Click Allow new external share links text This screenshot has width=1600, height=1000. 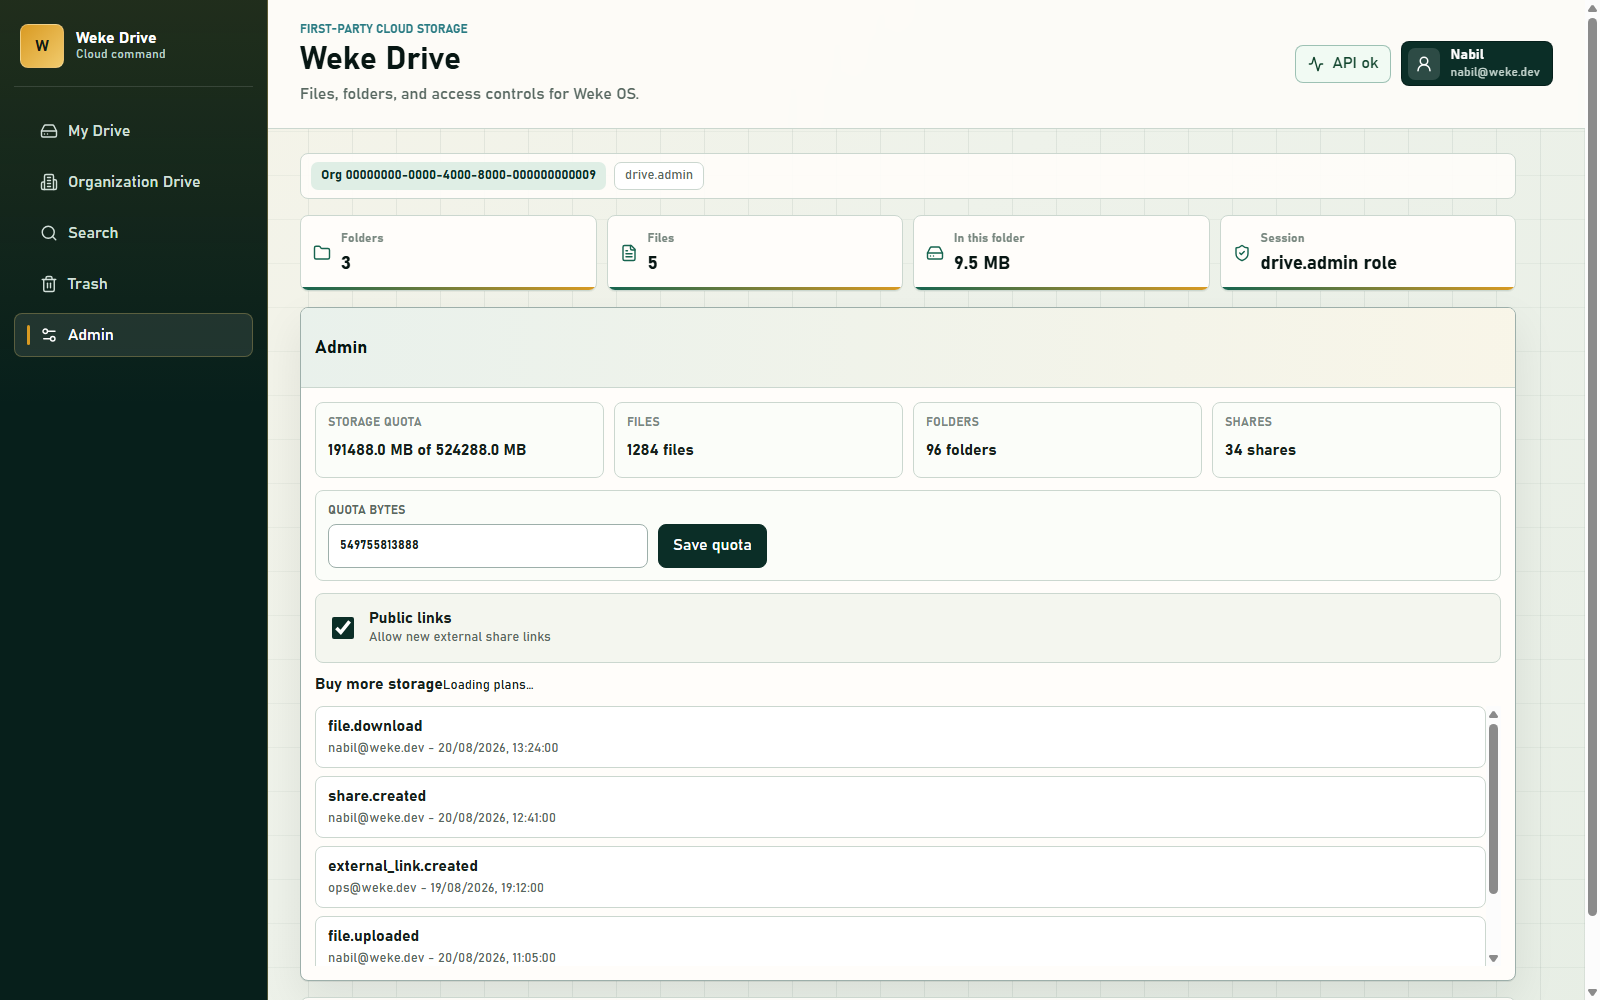(x=460, y=637)
